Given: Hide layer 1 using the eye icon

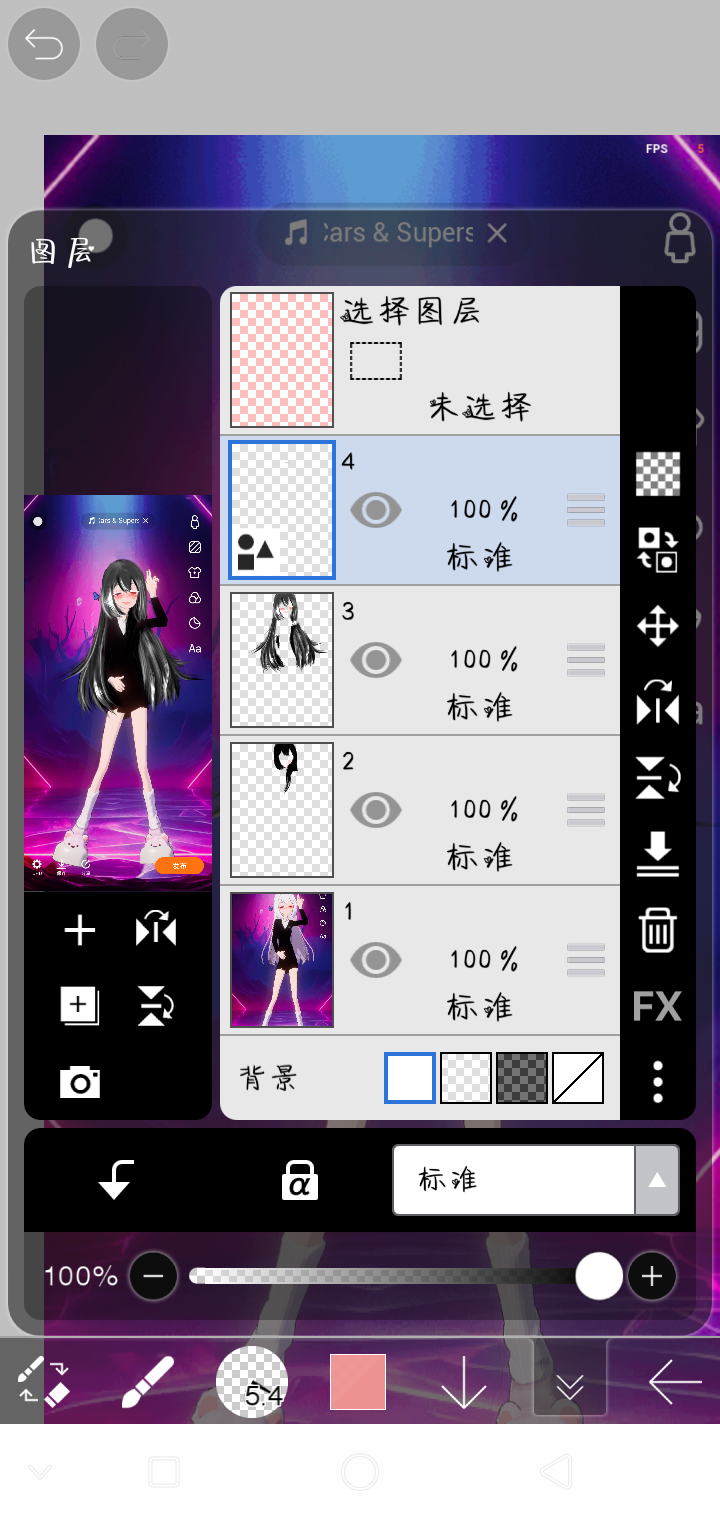Looking at the screenshot, I should pyautogui.click(x=376, y=960).
